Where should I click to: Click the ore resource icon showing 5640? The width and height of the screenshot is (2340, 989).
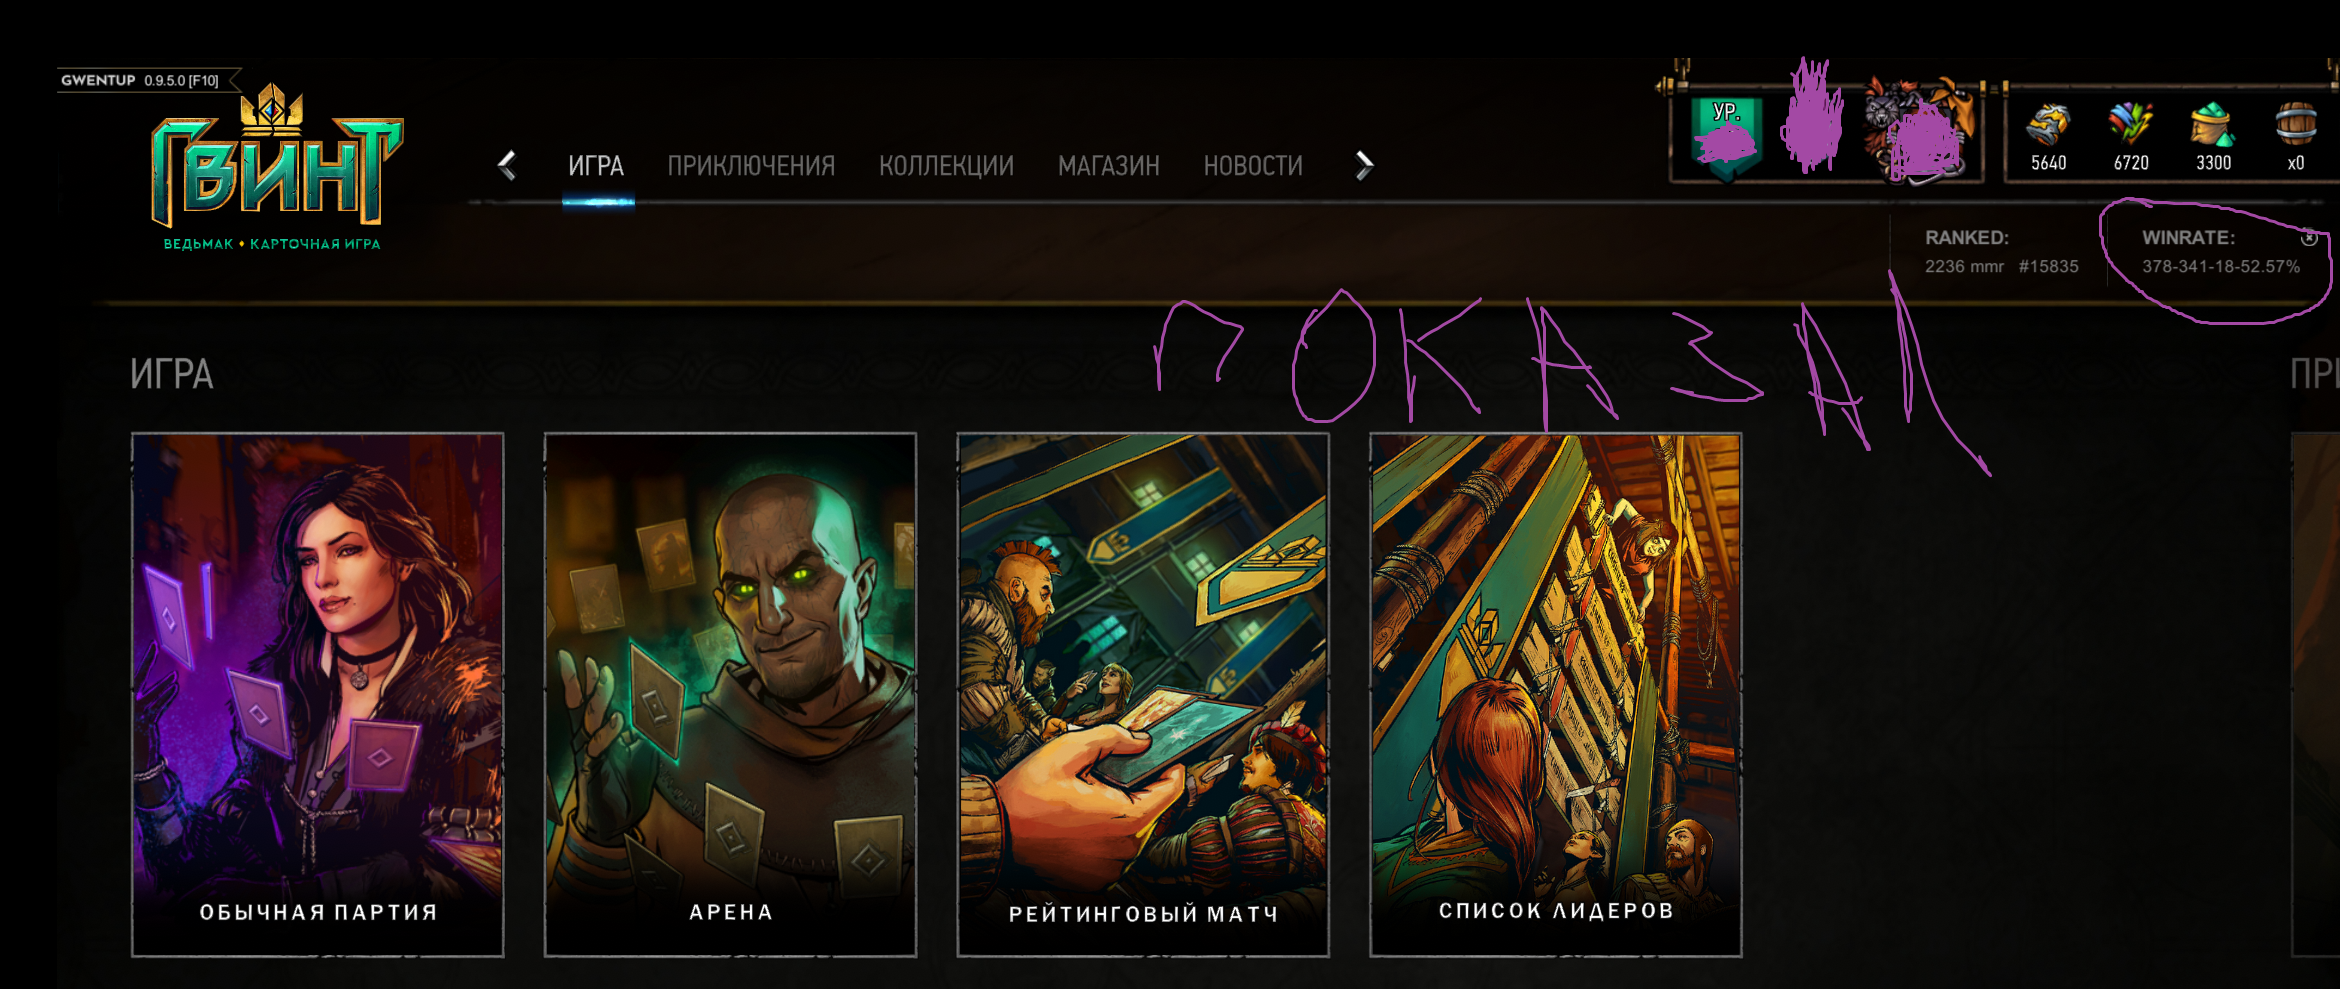(x=2047, y=126)
